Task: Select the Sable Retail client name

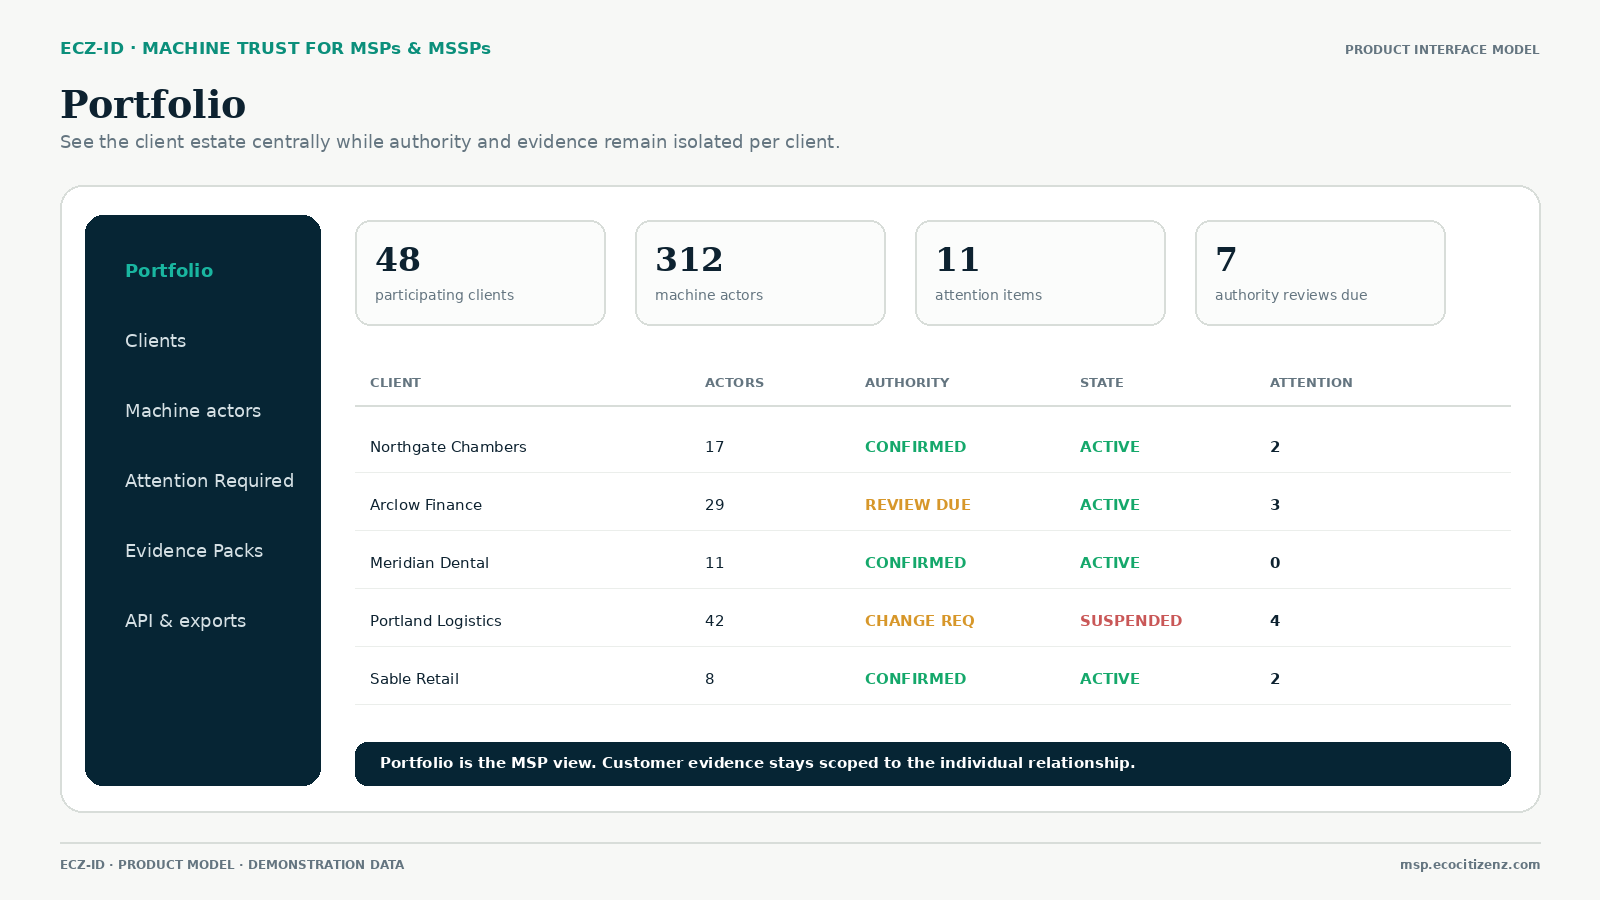Action: click(414, 679)
